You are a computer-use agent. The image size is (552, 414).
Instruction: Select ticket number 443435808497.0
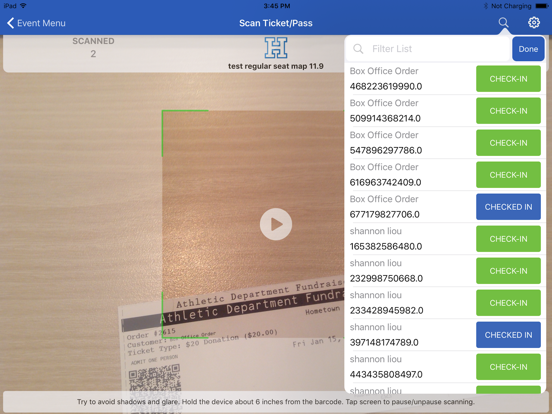click(x=386, y=375)
